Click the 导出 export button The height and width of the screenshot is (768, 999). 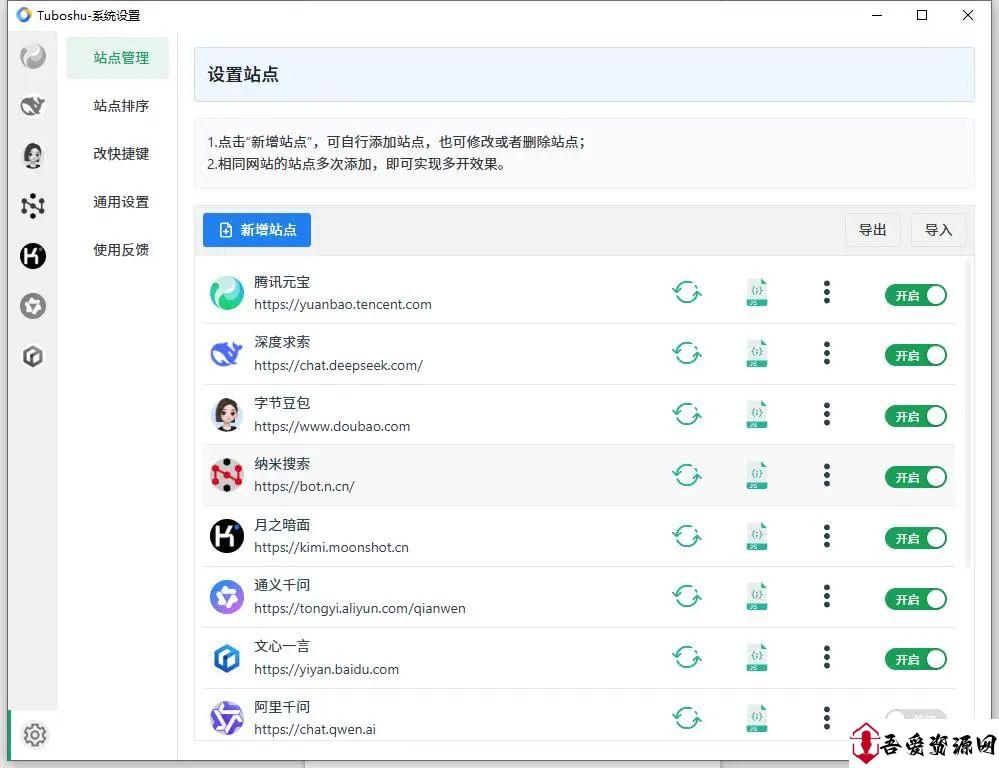click(x=872, y=229)
